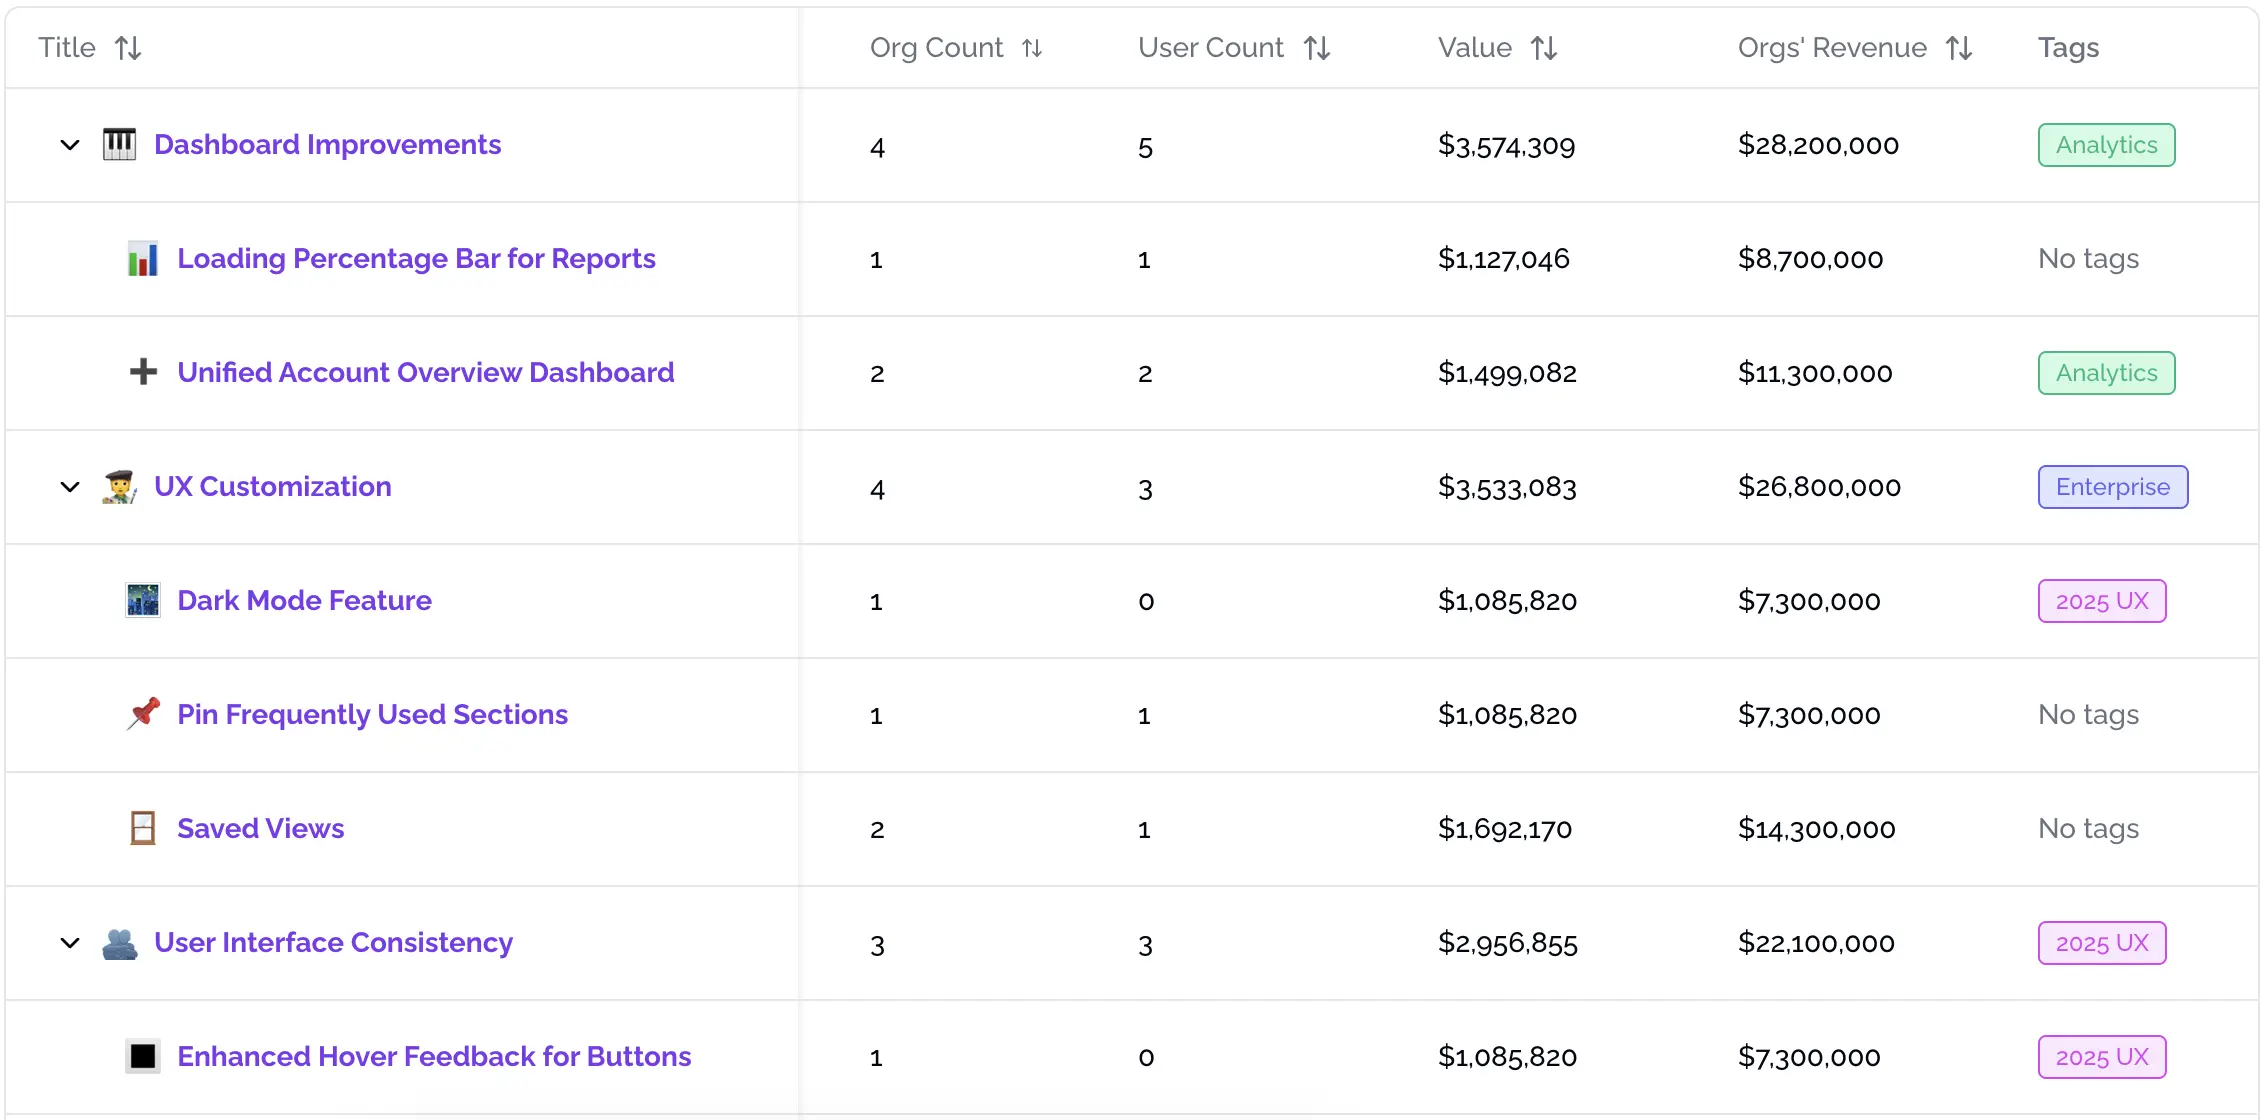Sort rows by Value column
This screenshot has width=2266, height=1120.
1544,48
